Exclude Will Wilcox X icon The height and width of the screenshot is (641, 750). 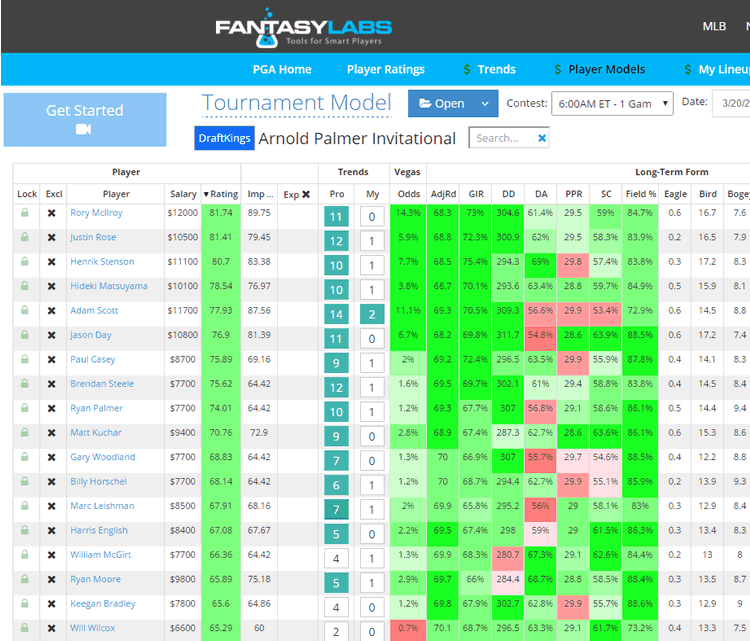[52, 628]
